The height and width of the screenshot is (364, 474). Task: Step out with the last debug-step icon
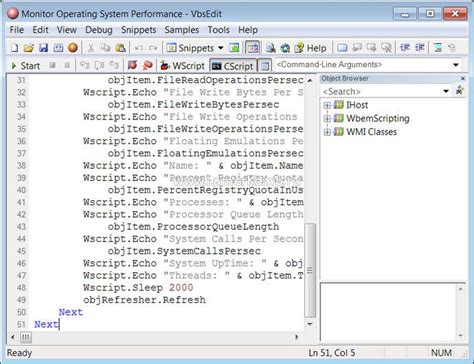[x=114, y=65]
